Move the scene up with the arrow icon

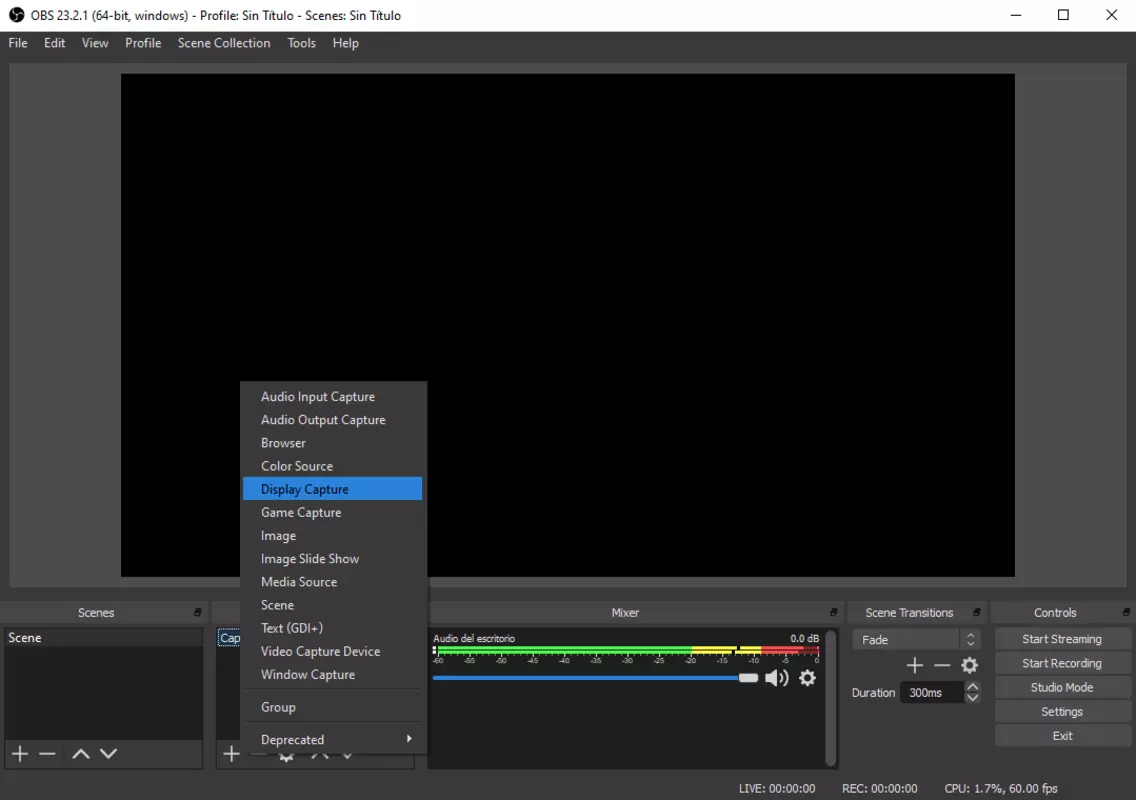point(80,754)
